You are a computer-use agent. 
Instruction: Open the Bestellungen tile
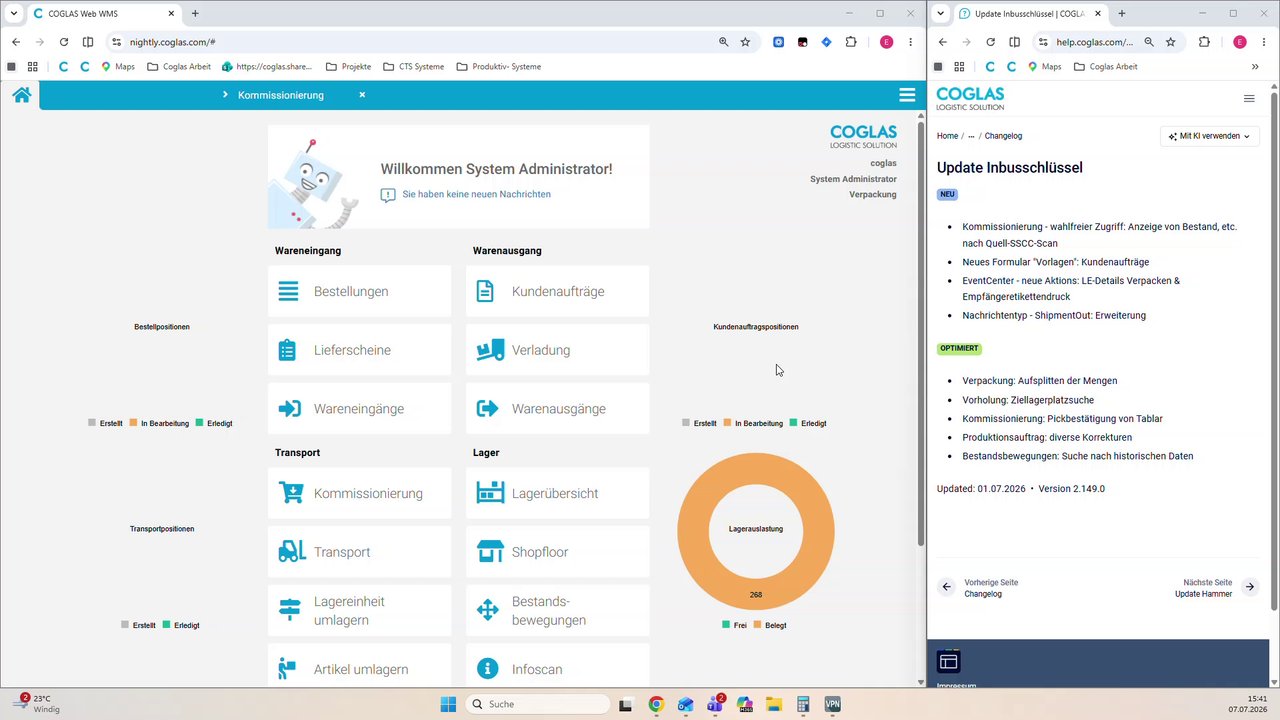tap(359, 291)
